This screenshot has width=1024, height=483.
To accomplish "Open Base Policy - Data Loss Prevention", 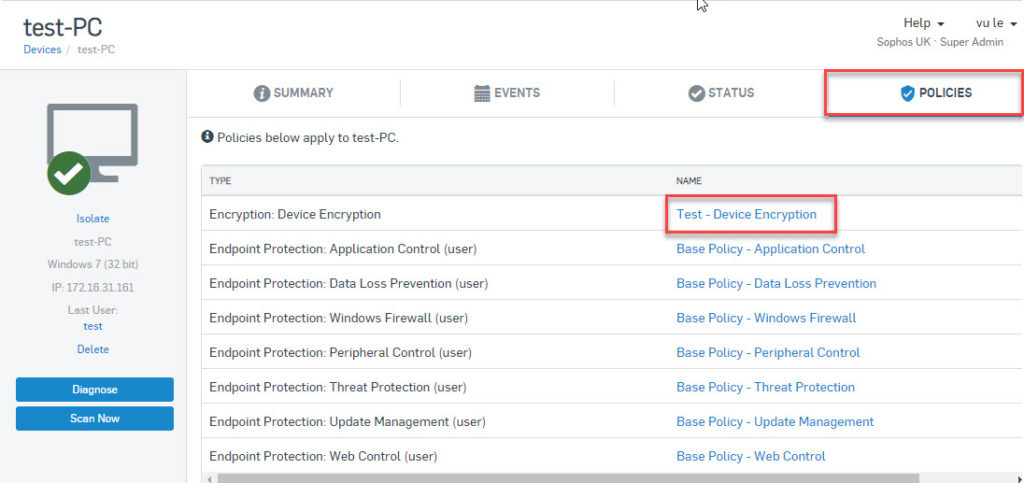I will tap(776, 283).
